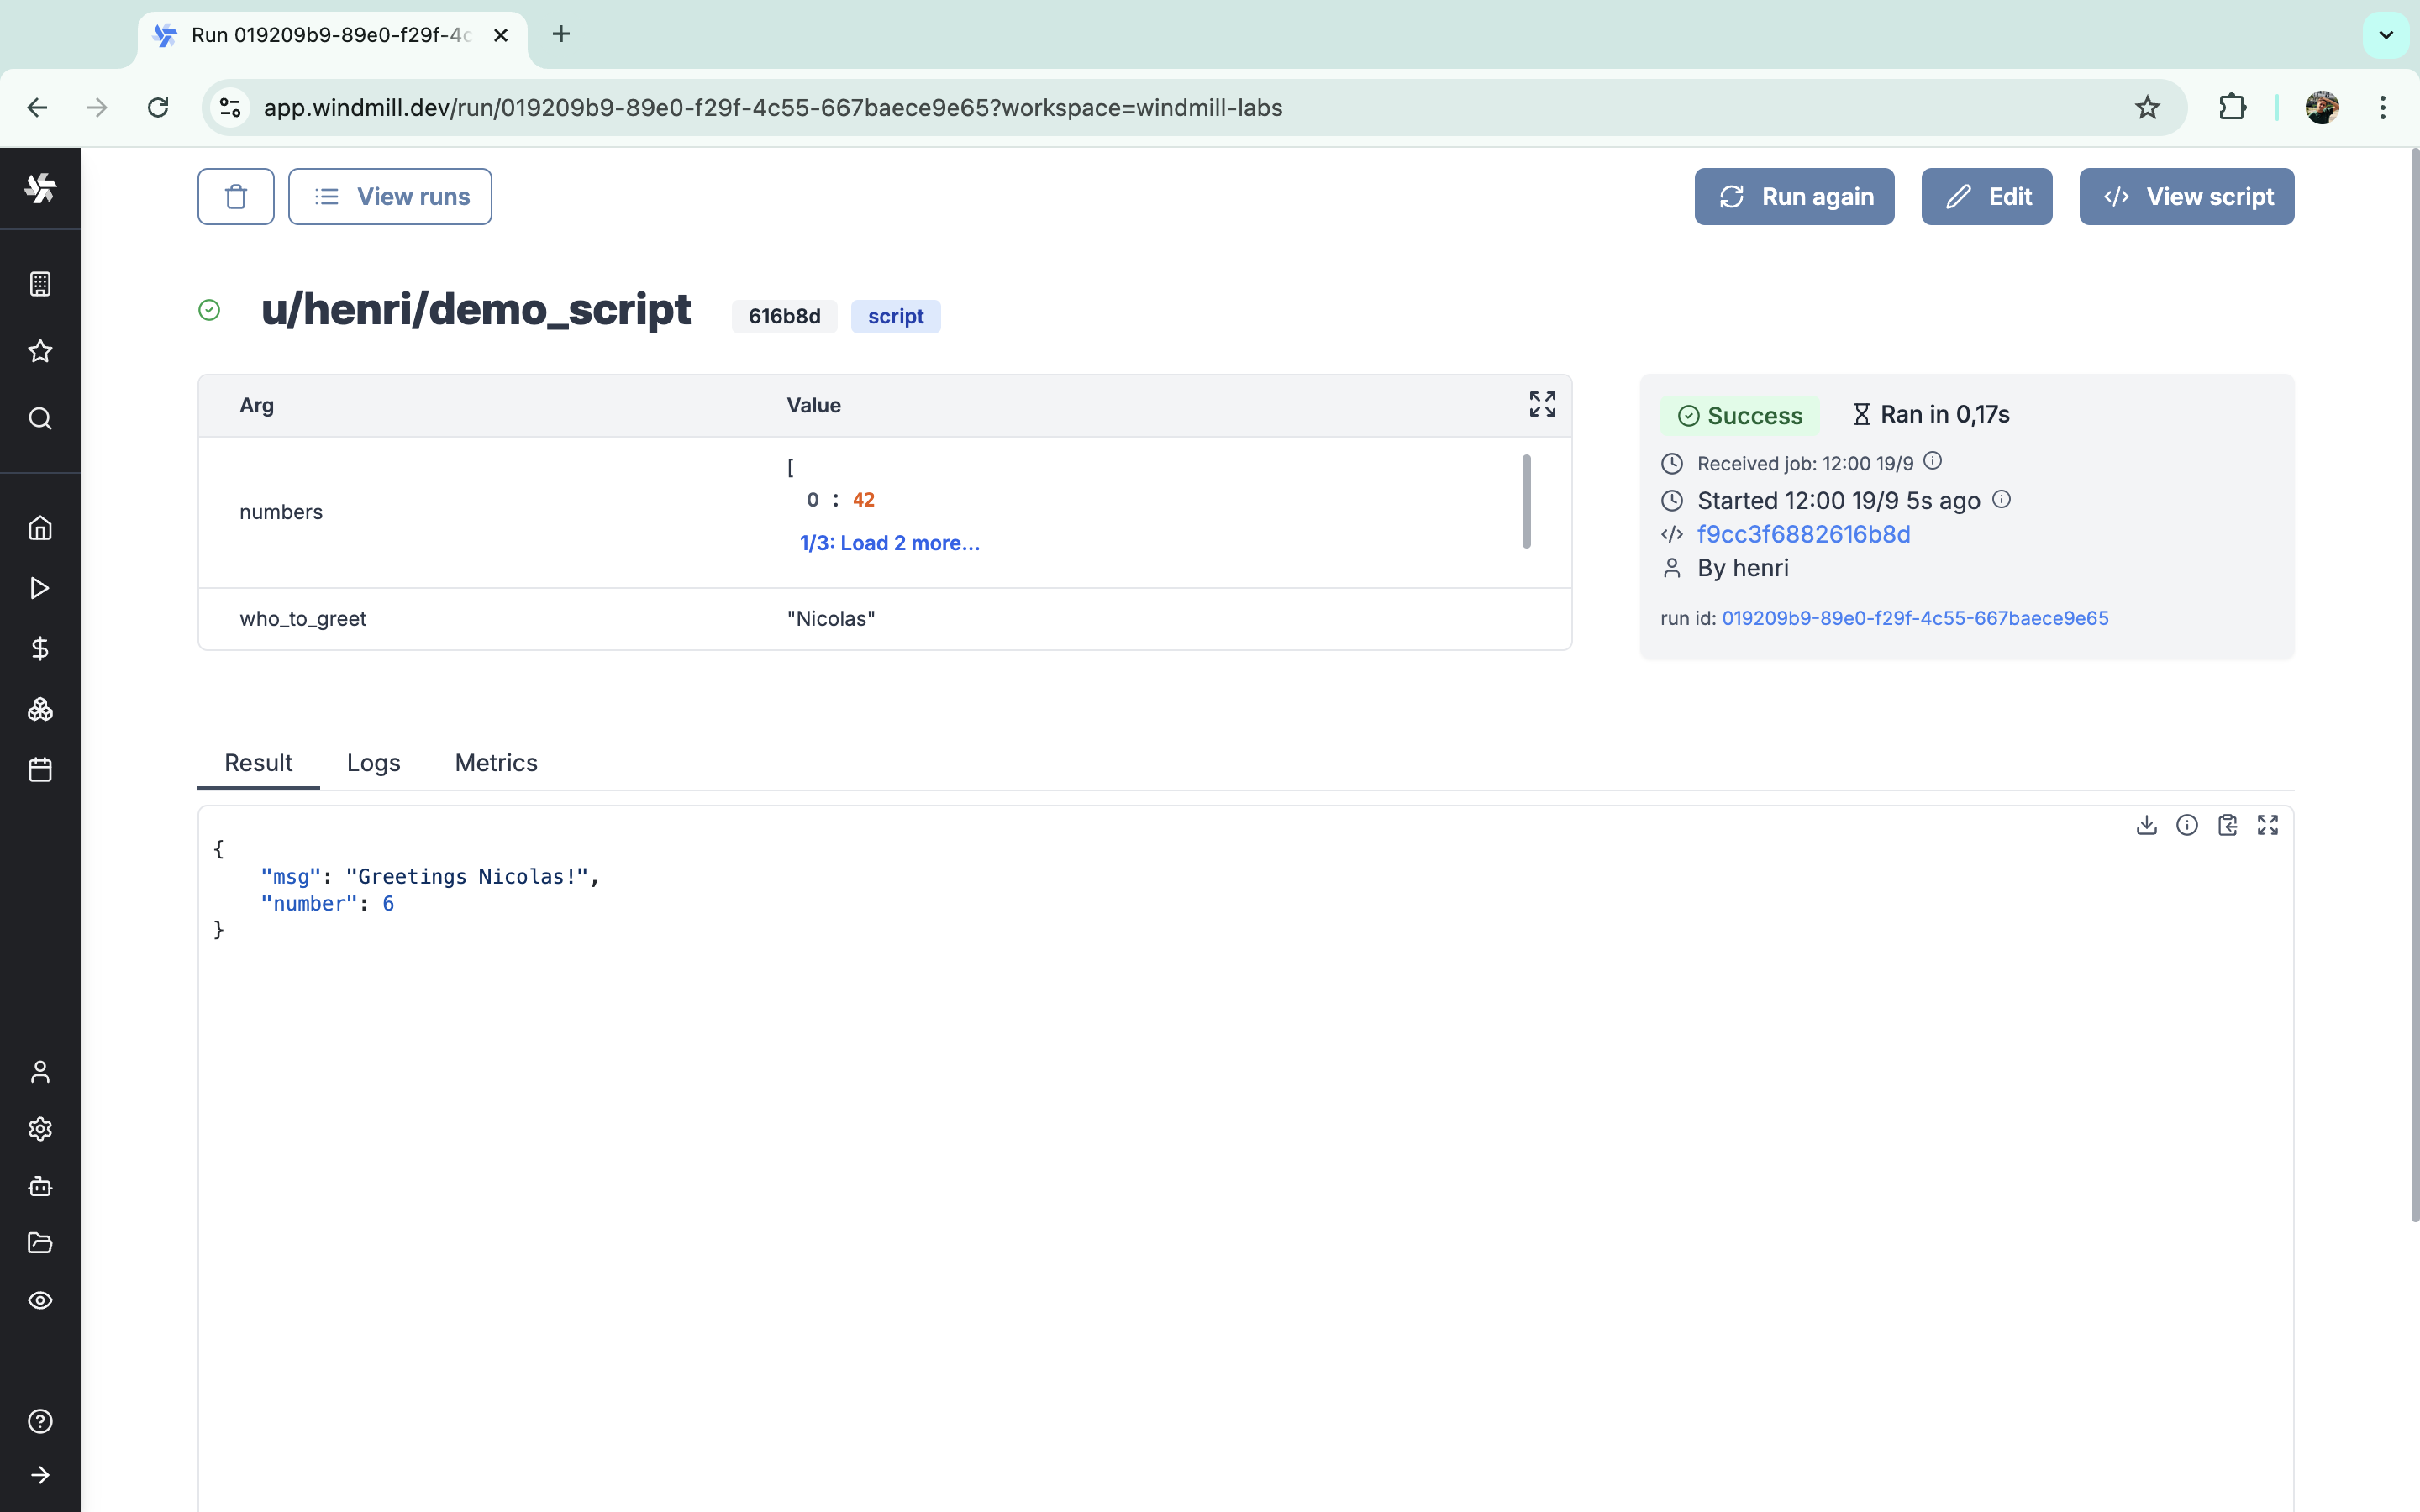
Task: Delete this run with the trash icon
Action: (235, 197)
